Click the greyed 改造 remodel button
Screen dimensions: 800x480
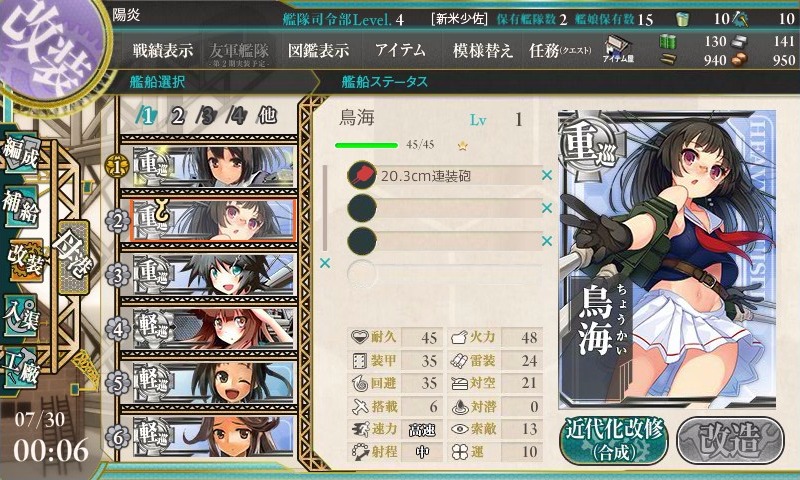coord(730,440)
